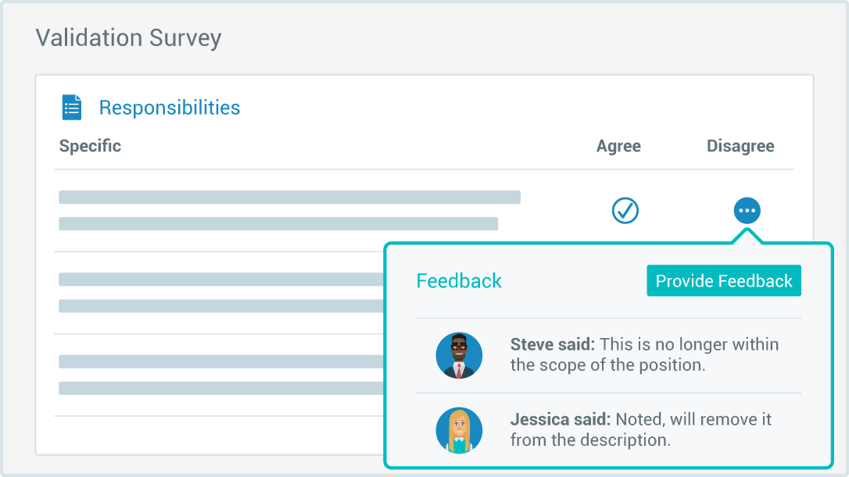This screenshot has height=477, width=849.
Task: Click the Feedback popup heading
Action: 459,281
